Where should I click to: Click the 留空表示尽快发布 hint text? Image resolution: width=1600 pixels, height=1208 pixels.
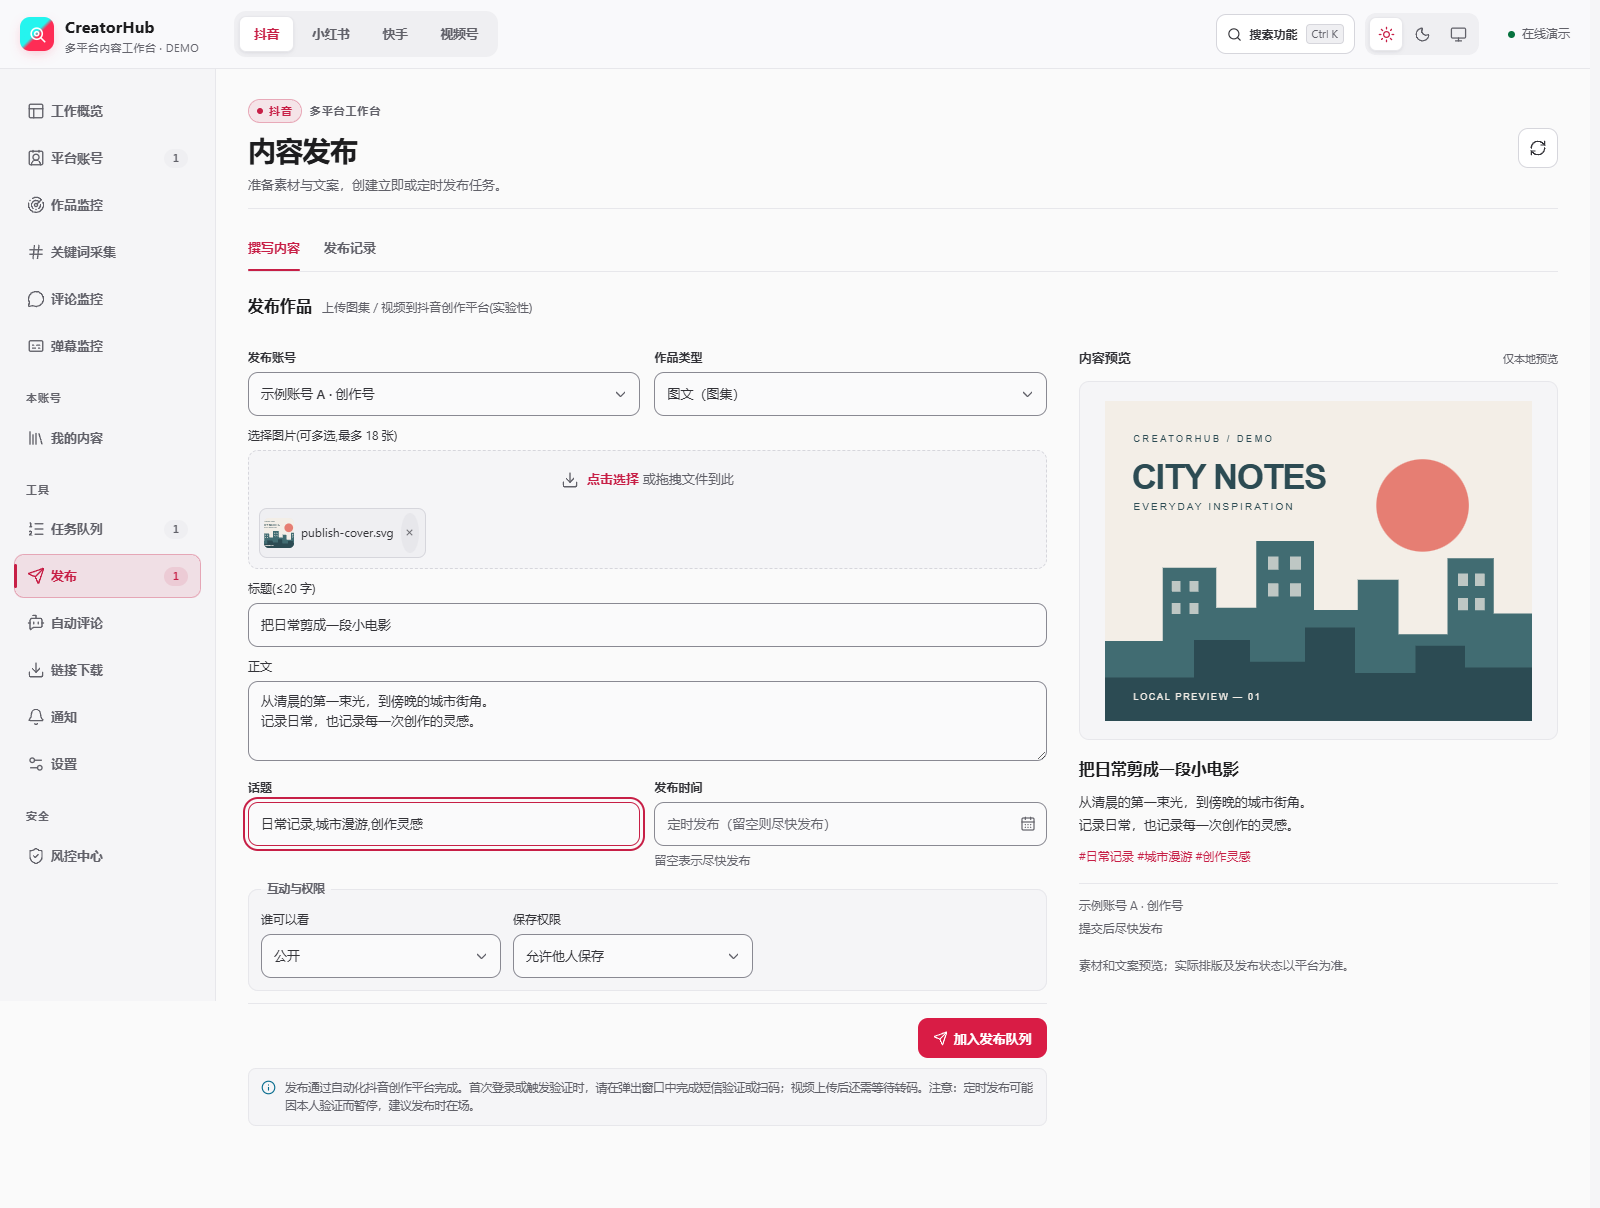[x=702, y=861]
